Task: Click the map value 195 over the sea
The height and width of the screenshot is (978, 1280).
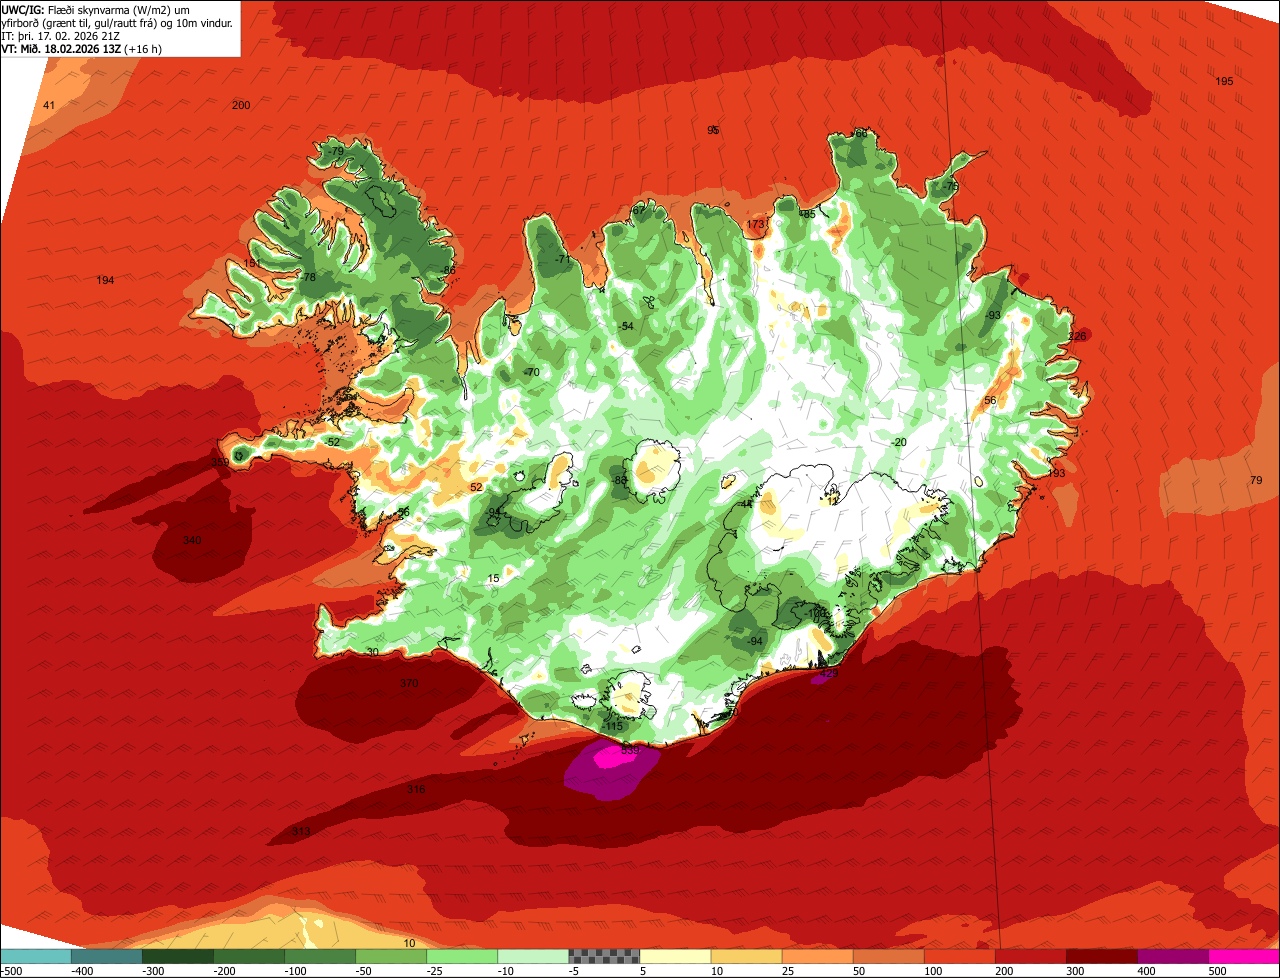Action: pyautogui.click(x=1224, y=81)
